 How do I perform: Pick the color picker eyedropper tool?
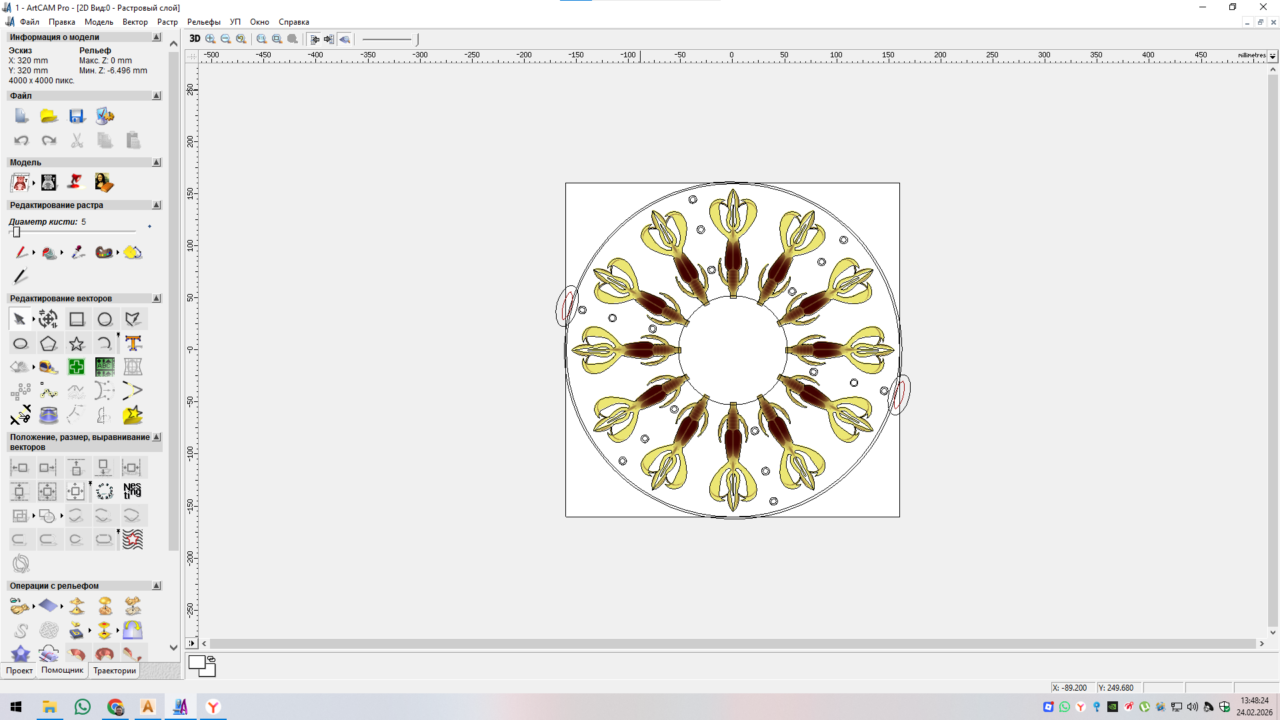(76, 253)
